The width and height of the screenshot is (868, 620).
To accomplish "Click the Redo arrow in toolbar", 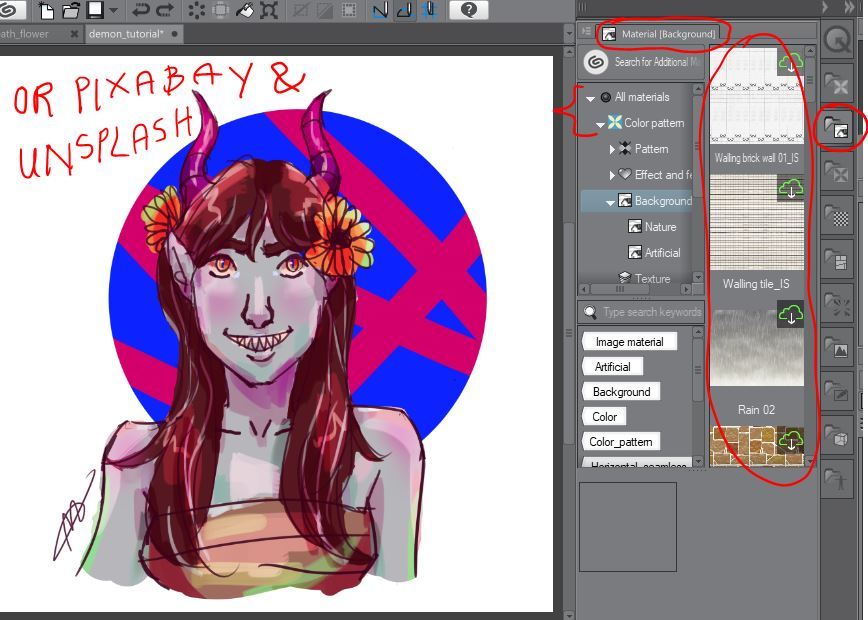I will 164,11.
